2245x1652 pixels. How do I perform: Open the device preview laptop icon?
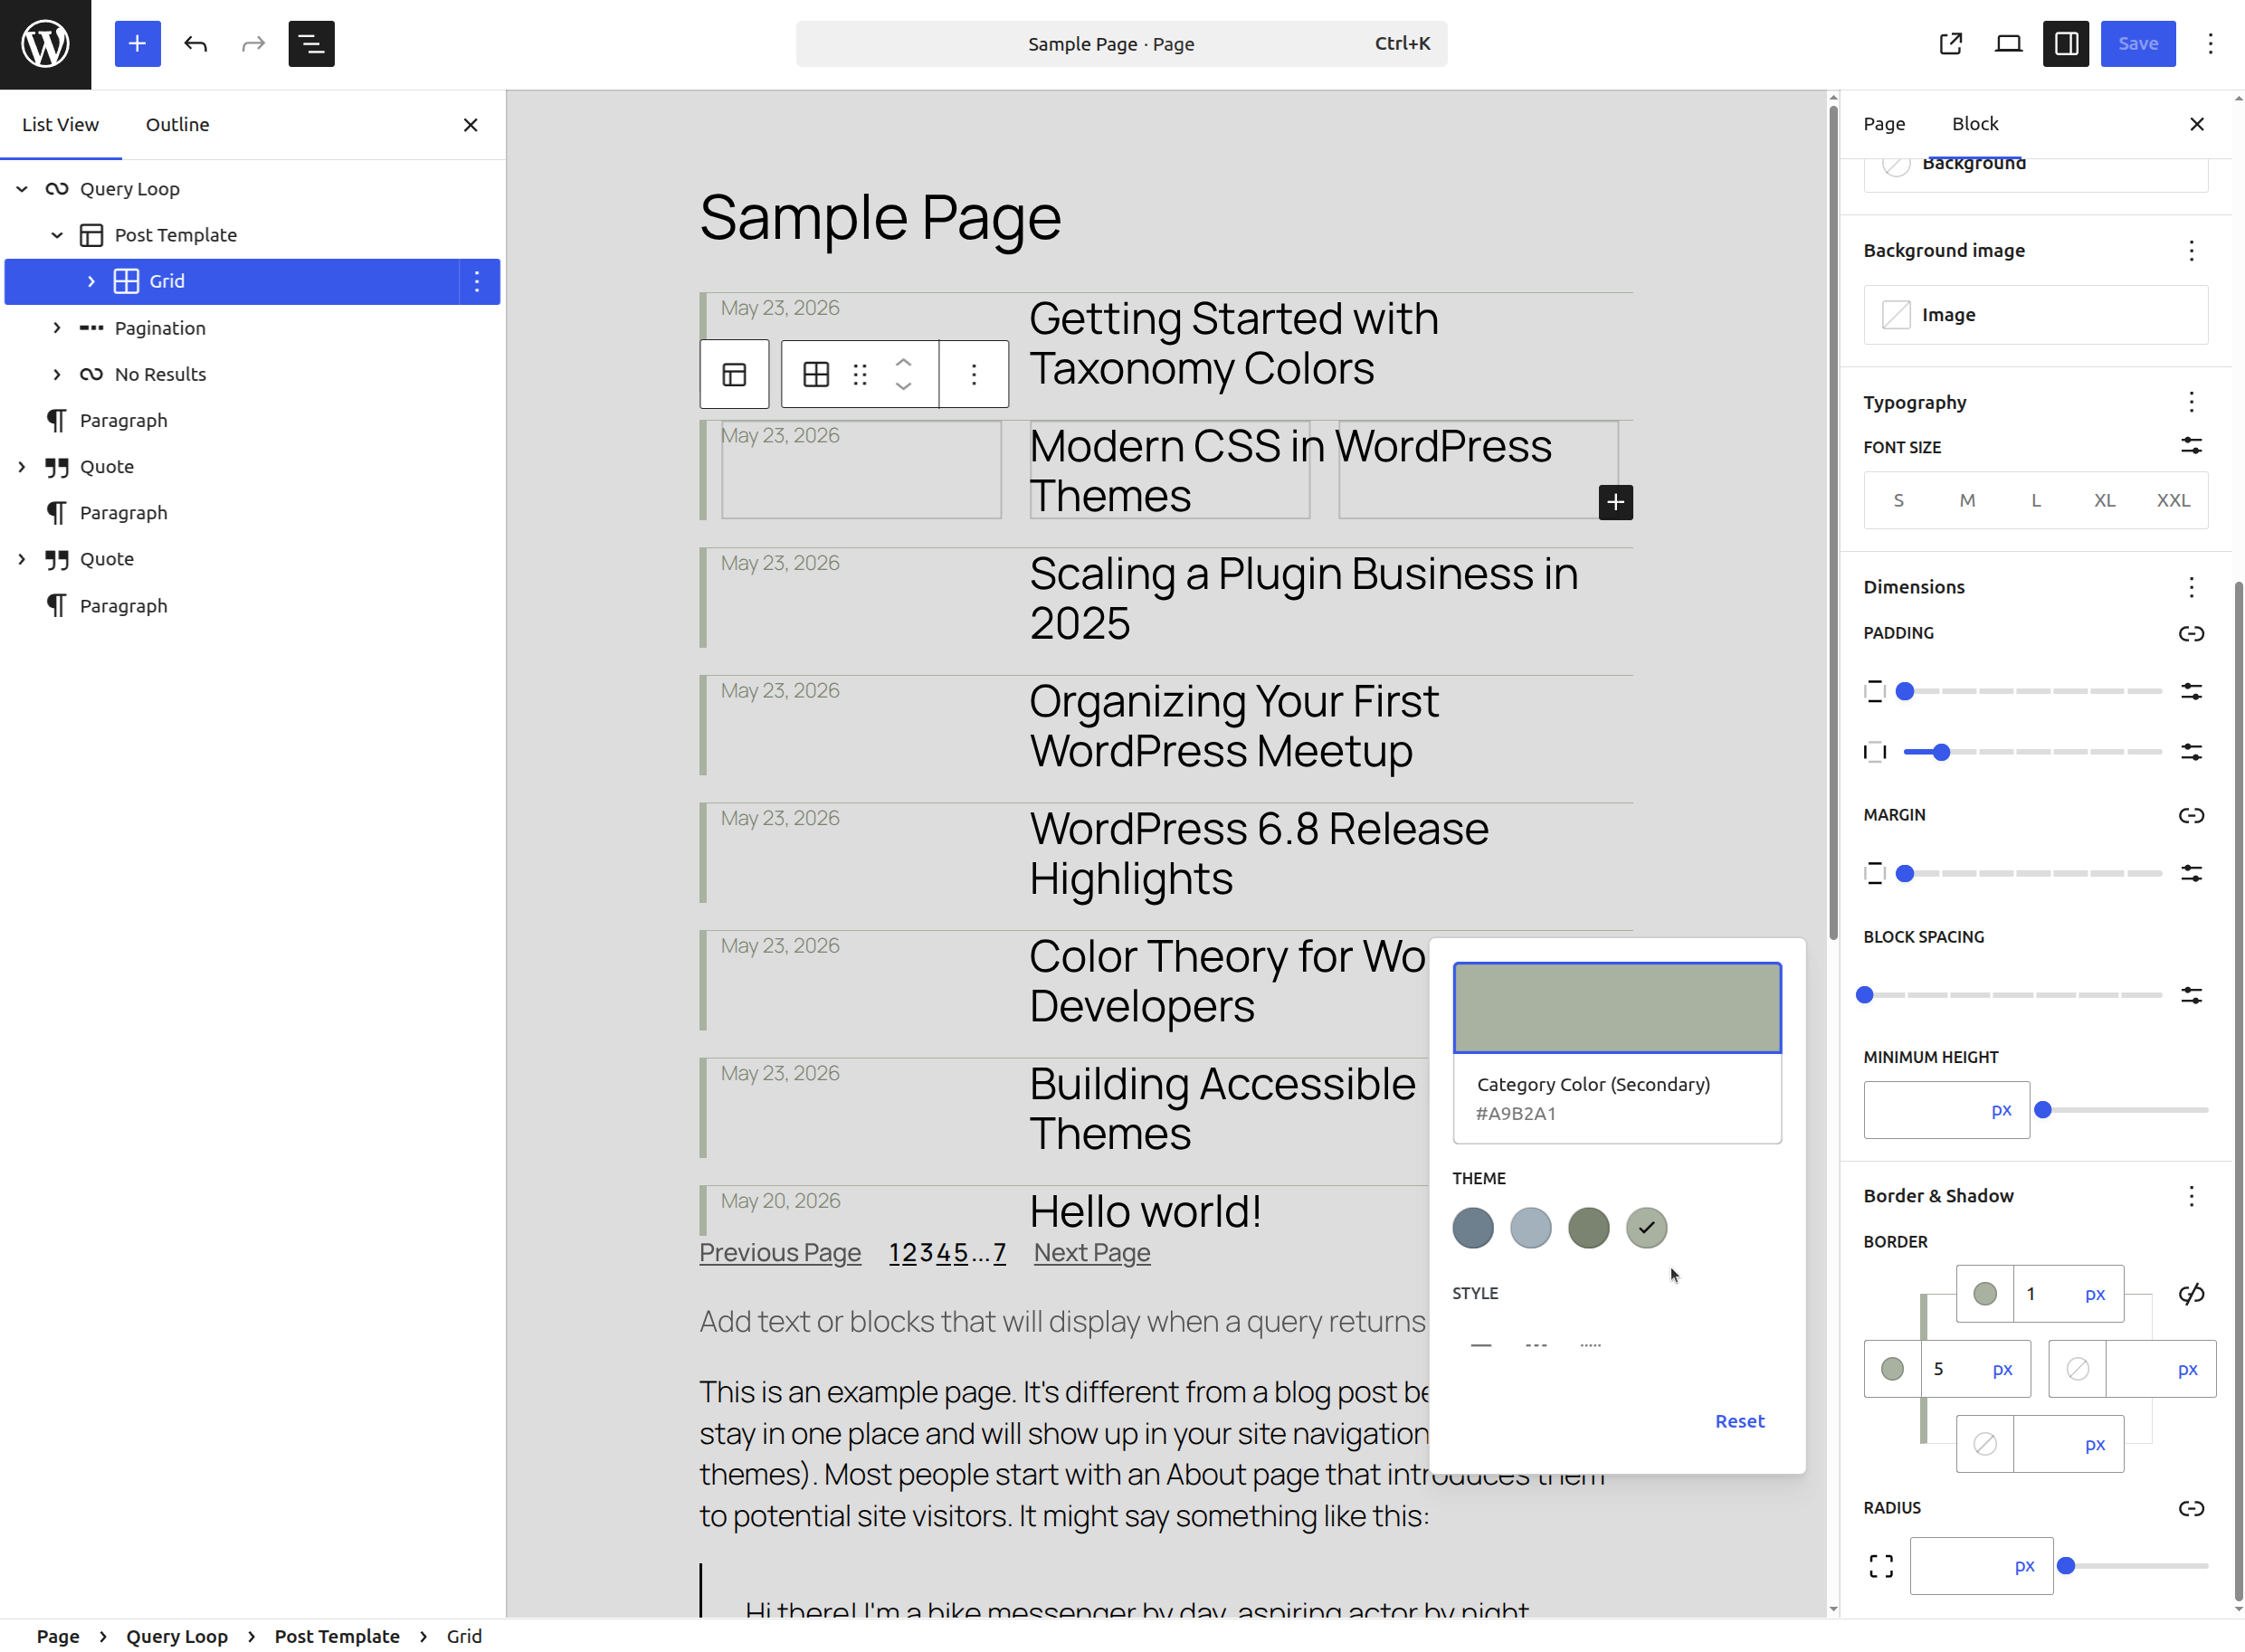tap(2008, 44)
